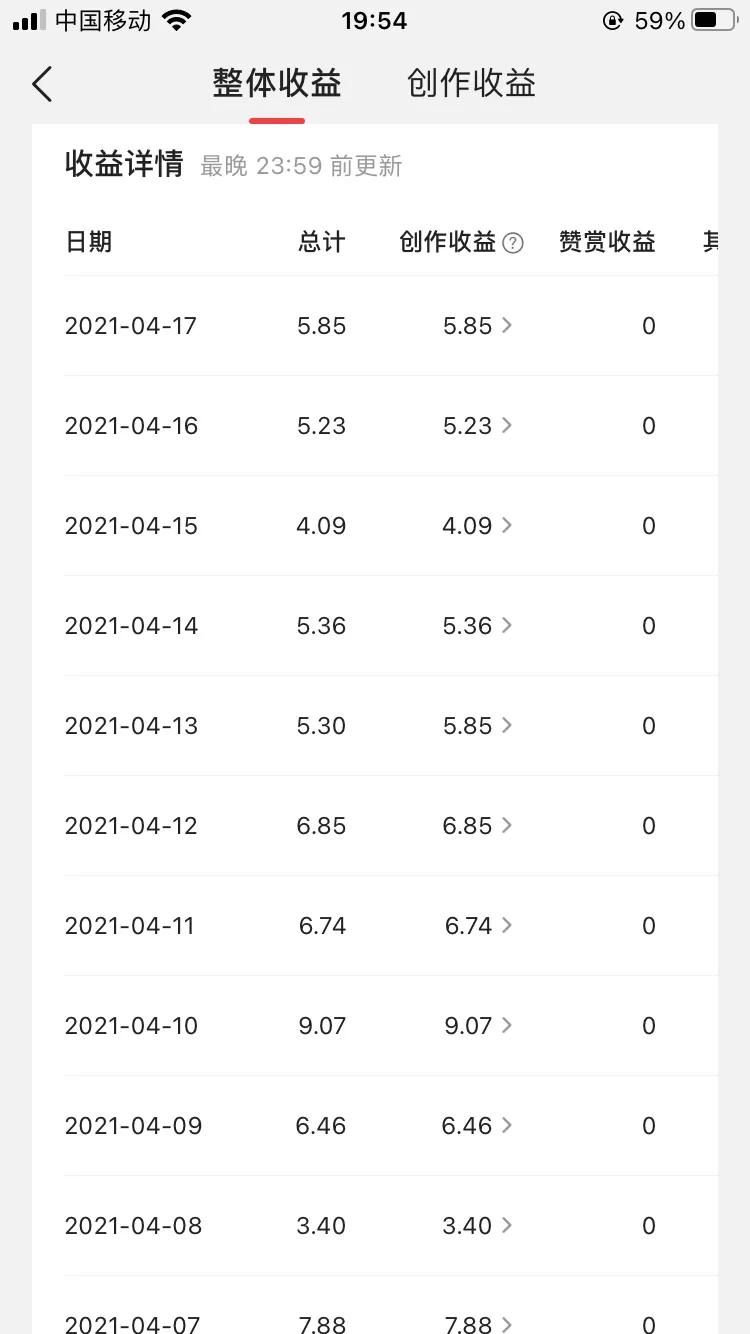Expand 创作收益 details for 2021-04-17

pyautogui.click(x=506, y=325)
